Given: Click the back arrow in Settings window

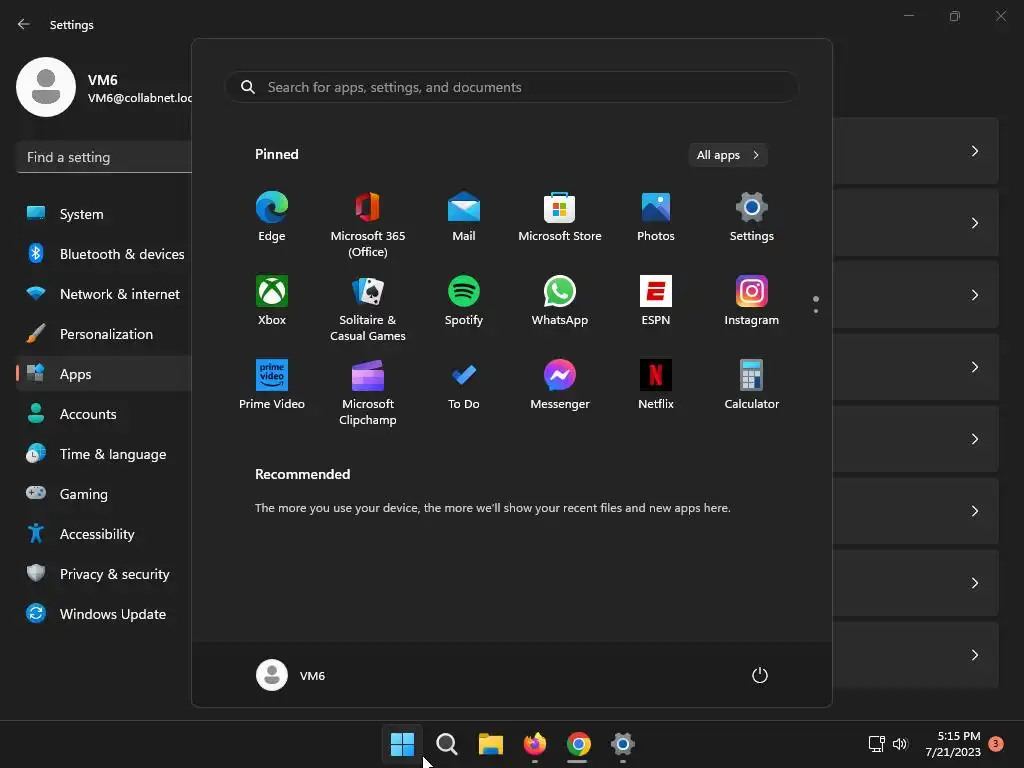Looking at the screenshot, I should point(24,24).
